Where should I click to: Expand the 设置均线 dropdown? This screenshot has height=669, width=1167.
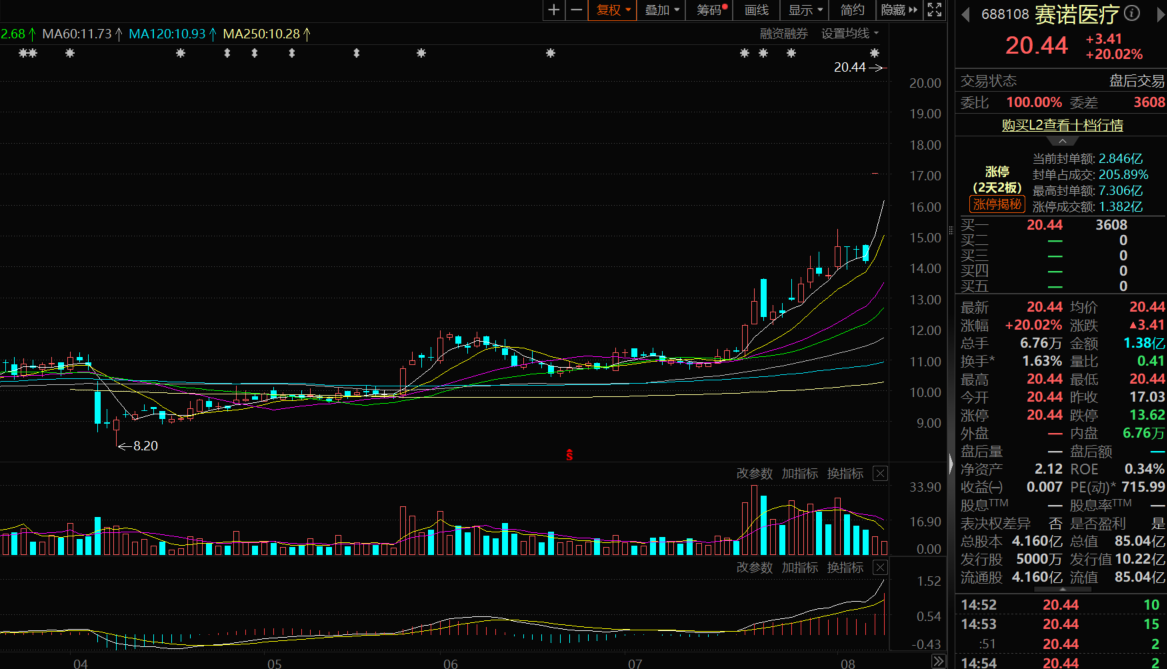[x=850, y=33]
